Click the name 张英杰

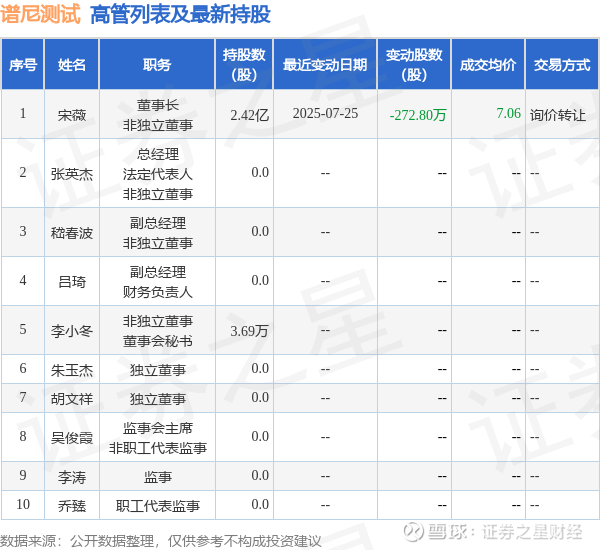coord(72,174)
